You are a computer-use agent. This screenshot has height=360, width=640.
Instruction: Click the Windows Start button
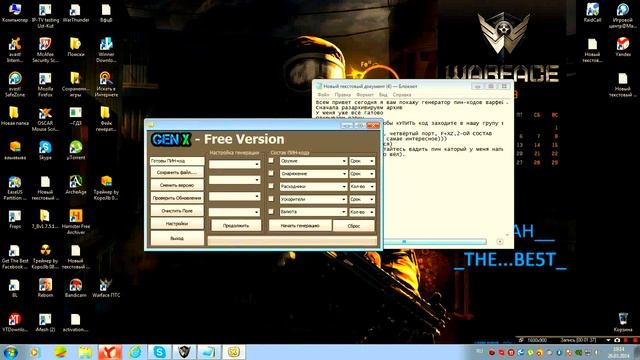(x=10, y=352)
